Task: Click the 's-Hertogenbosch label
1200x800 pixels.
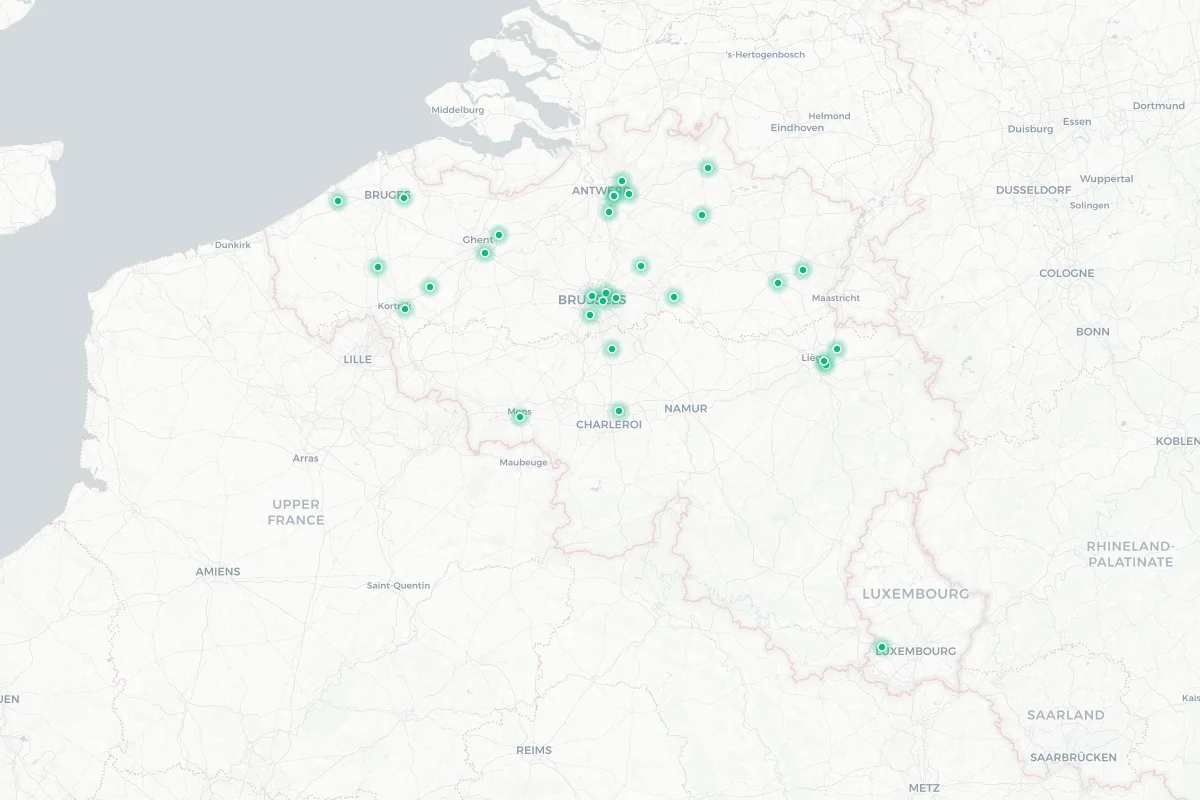Action: tap(765, 54)
